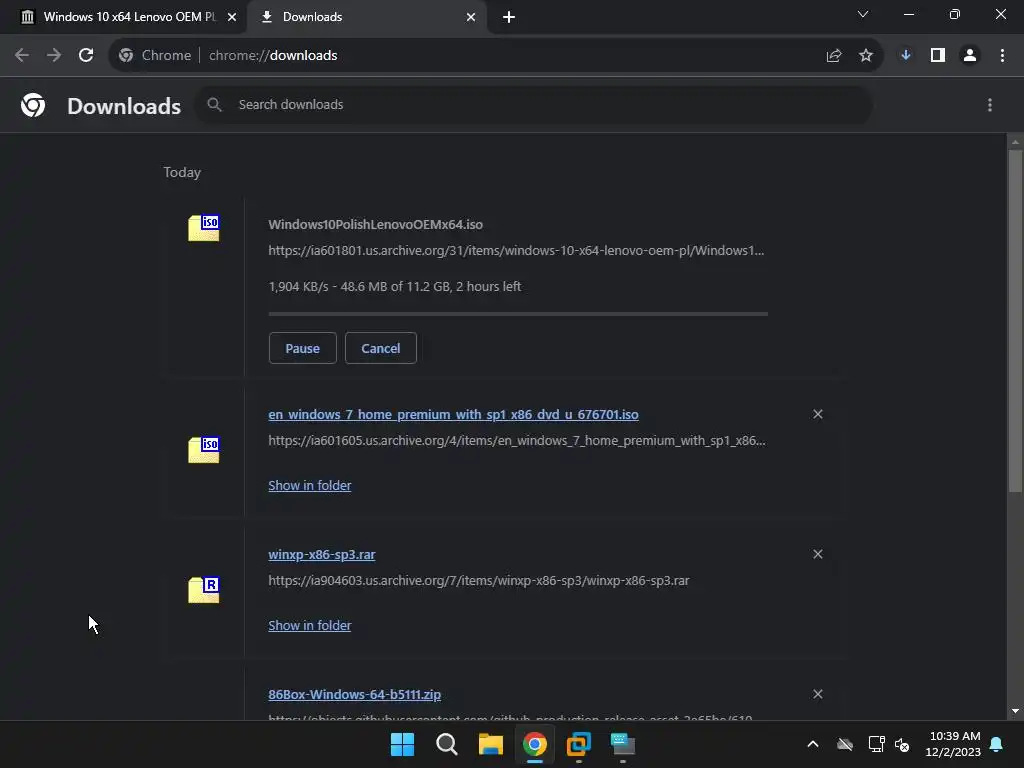Toggle the Chrome side panel
The image size is (1024, 768).
938,56
